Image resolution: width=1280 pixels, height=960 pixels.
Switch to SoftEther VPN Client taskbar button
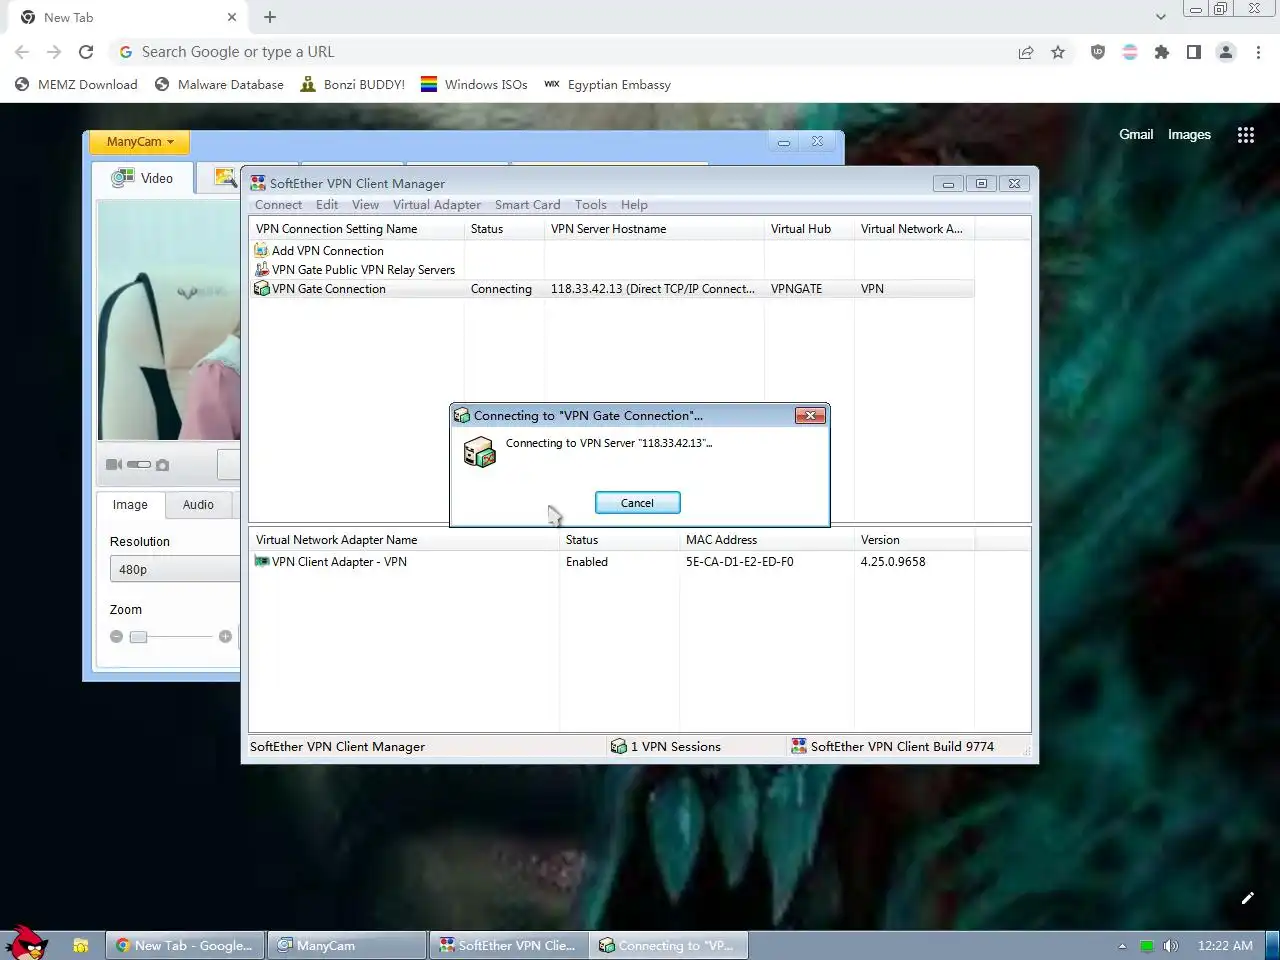click(x=510, y=945)
